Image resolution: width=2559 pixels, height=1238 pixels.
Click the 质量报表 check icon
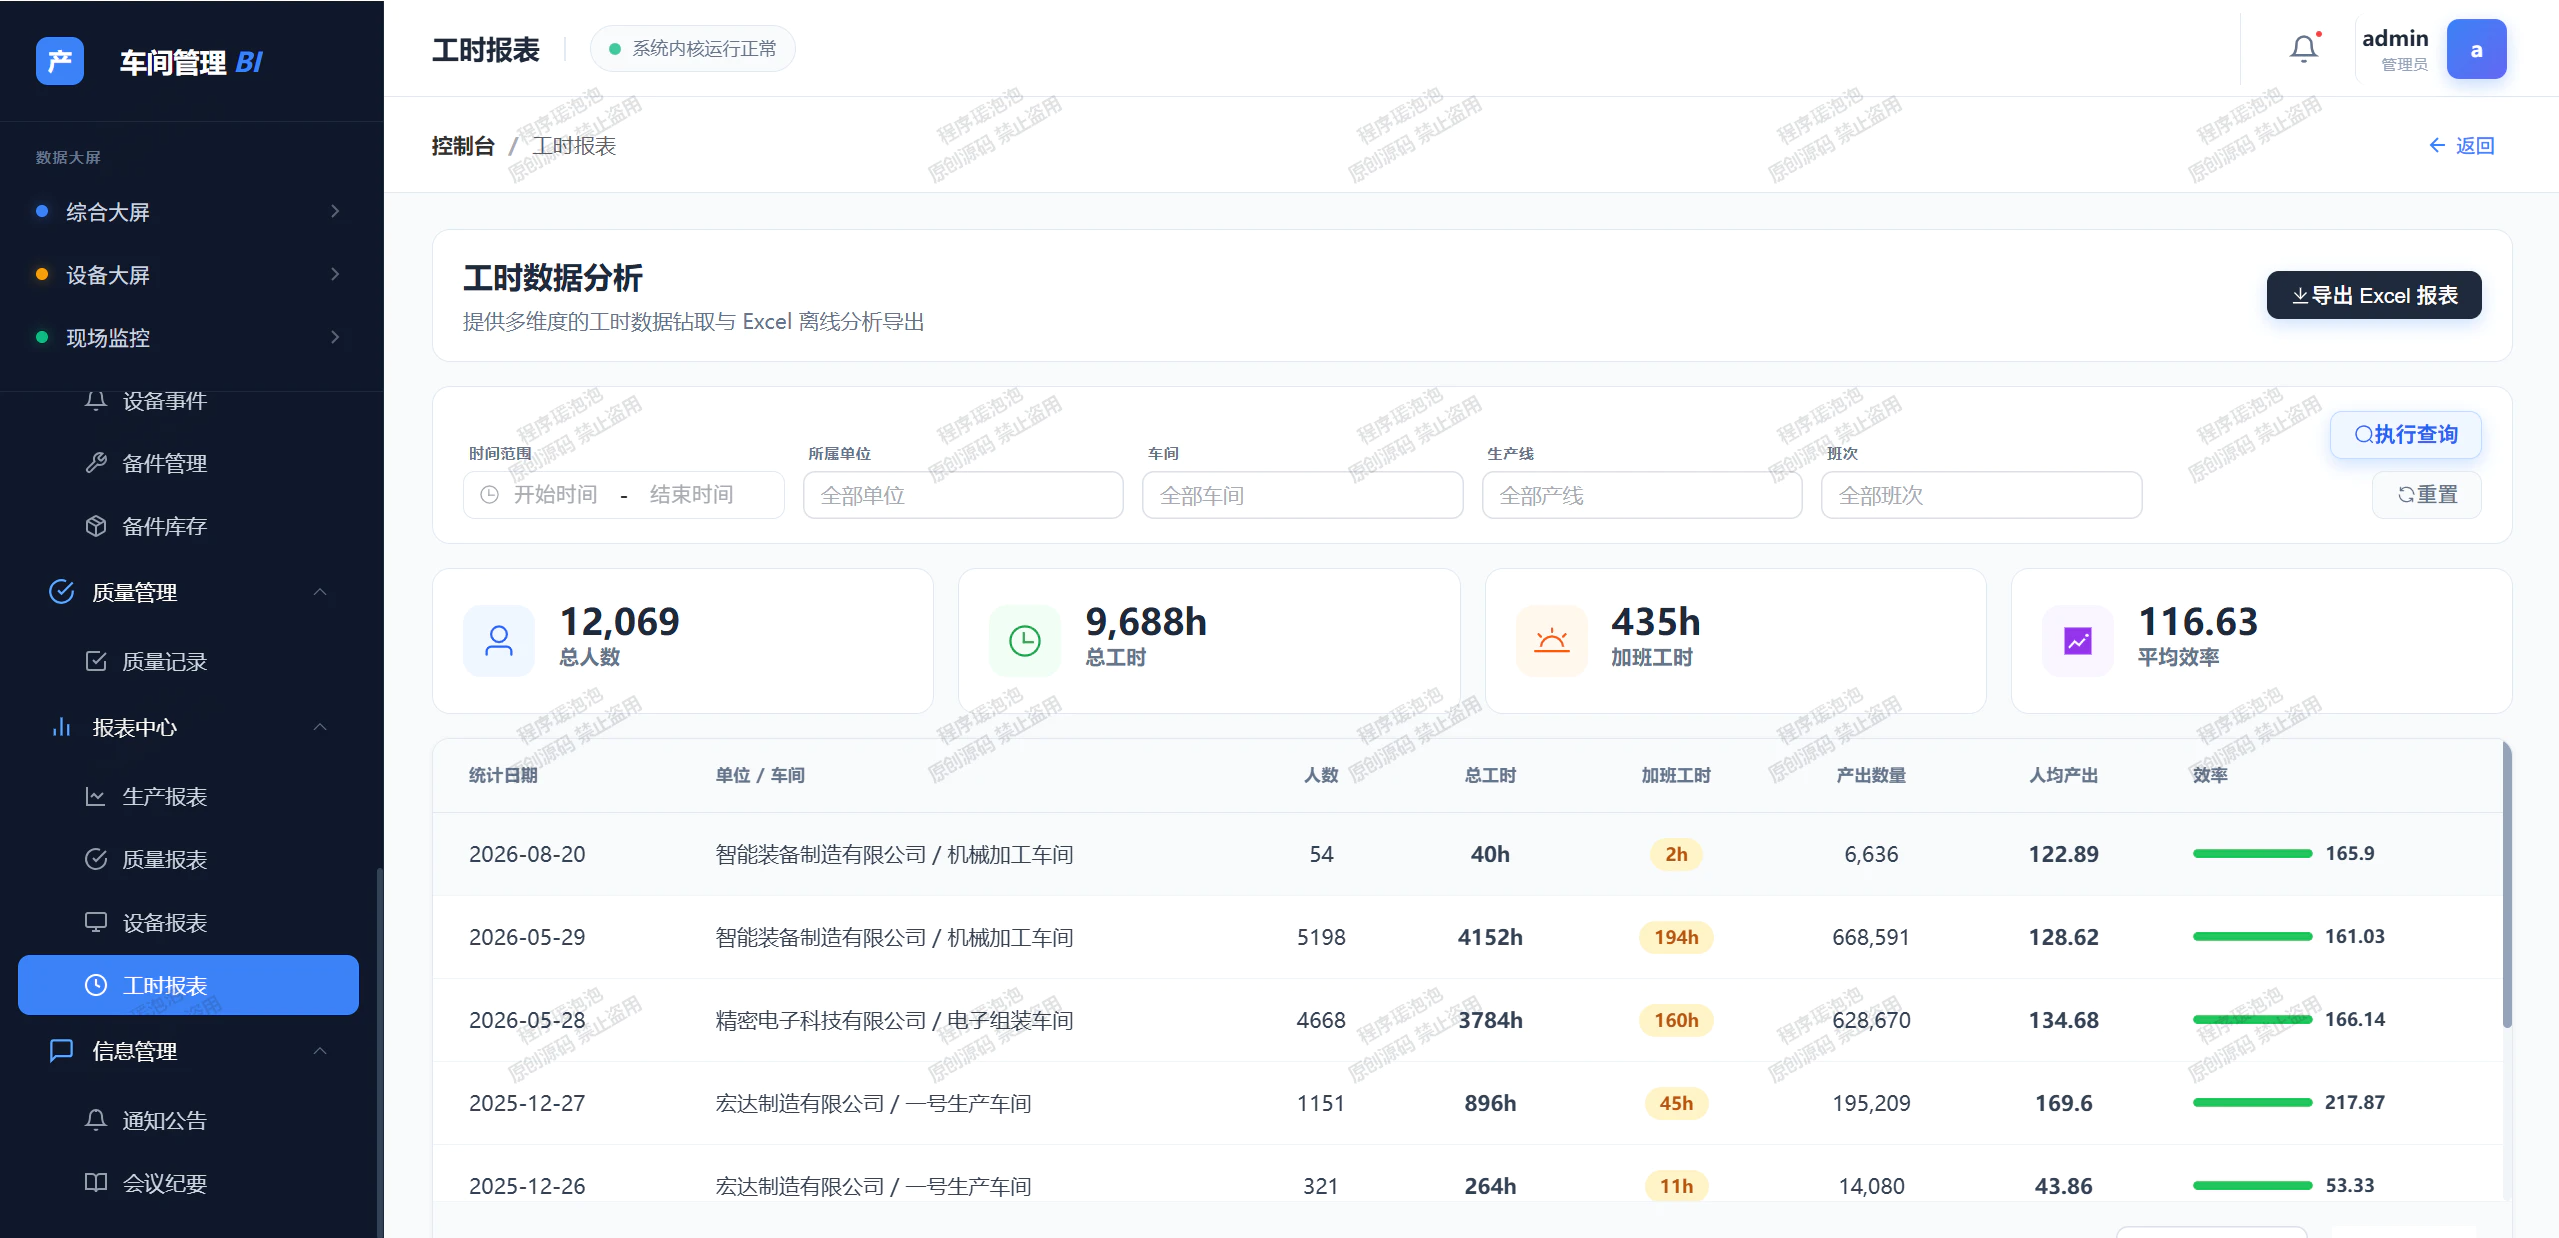click(96, 859)
